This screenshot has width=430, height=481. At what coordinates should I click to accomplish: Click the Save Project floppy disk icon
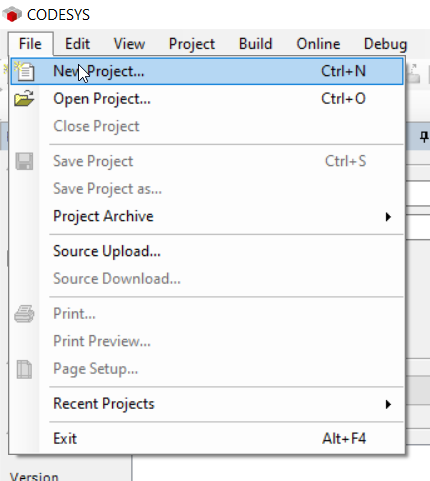click(x=24, y=161)
